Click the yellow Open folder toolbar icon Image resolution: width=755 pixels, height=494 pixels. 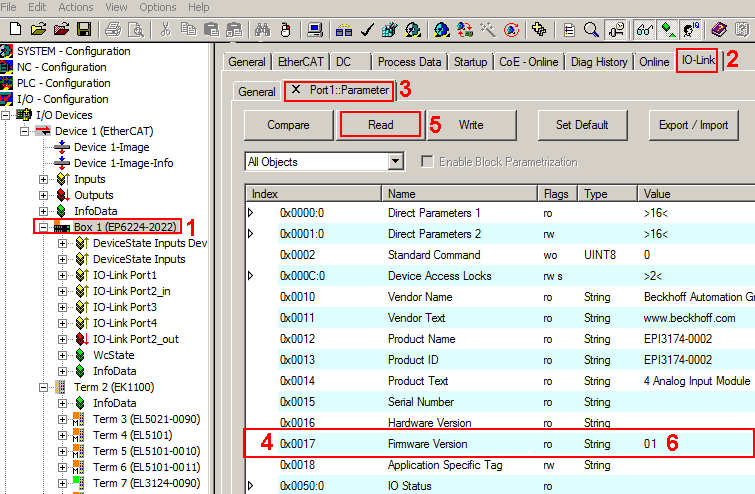click(x=38, y=29)
